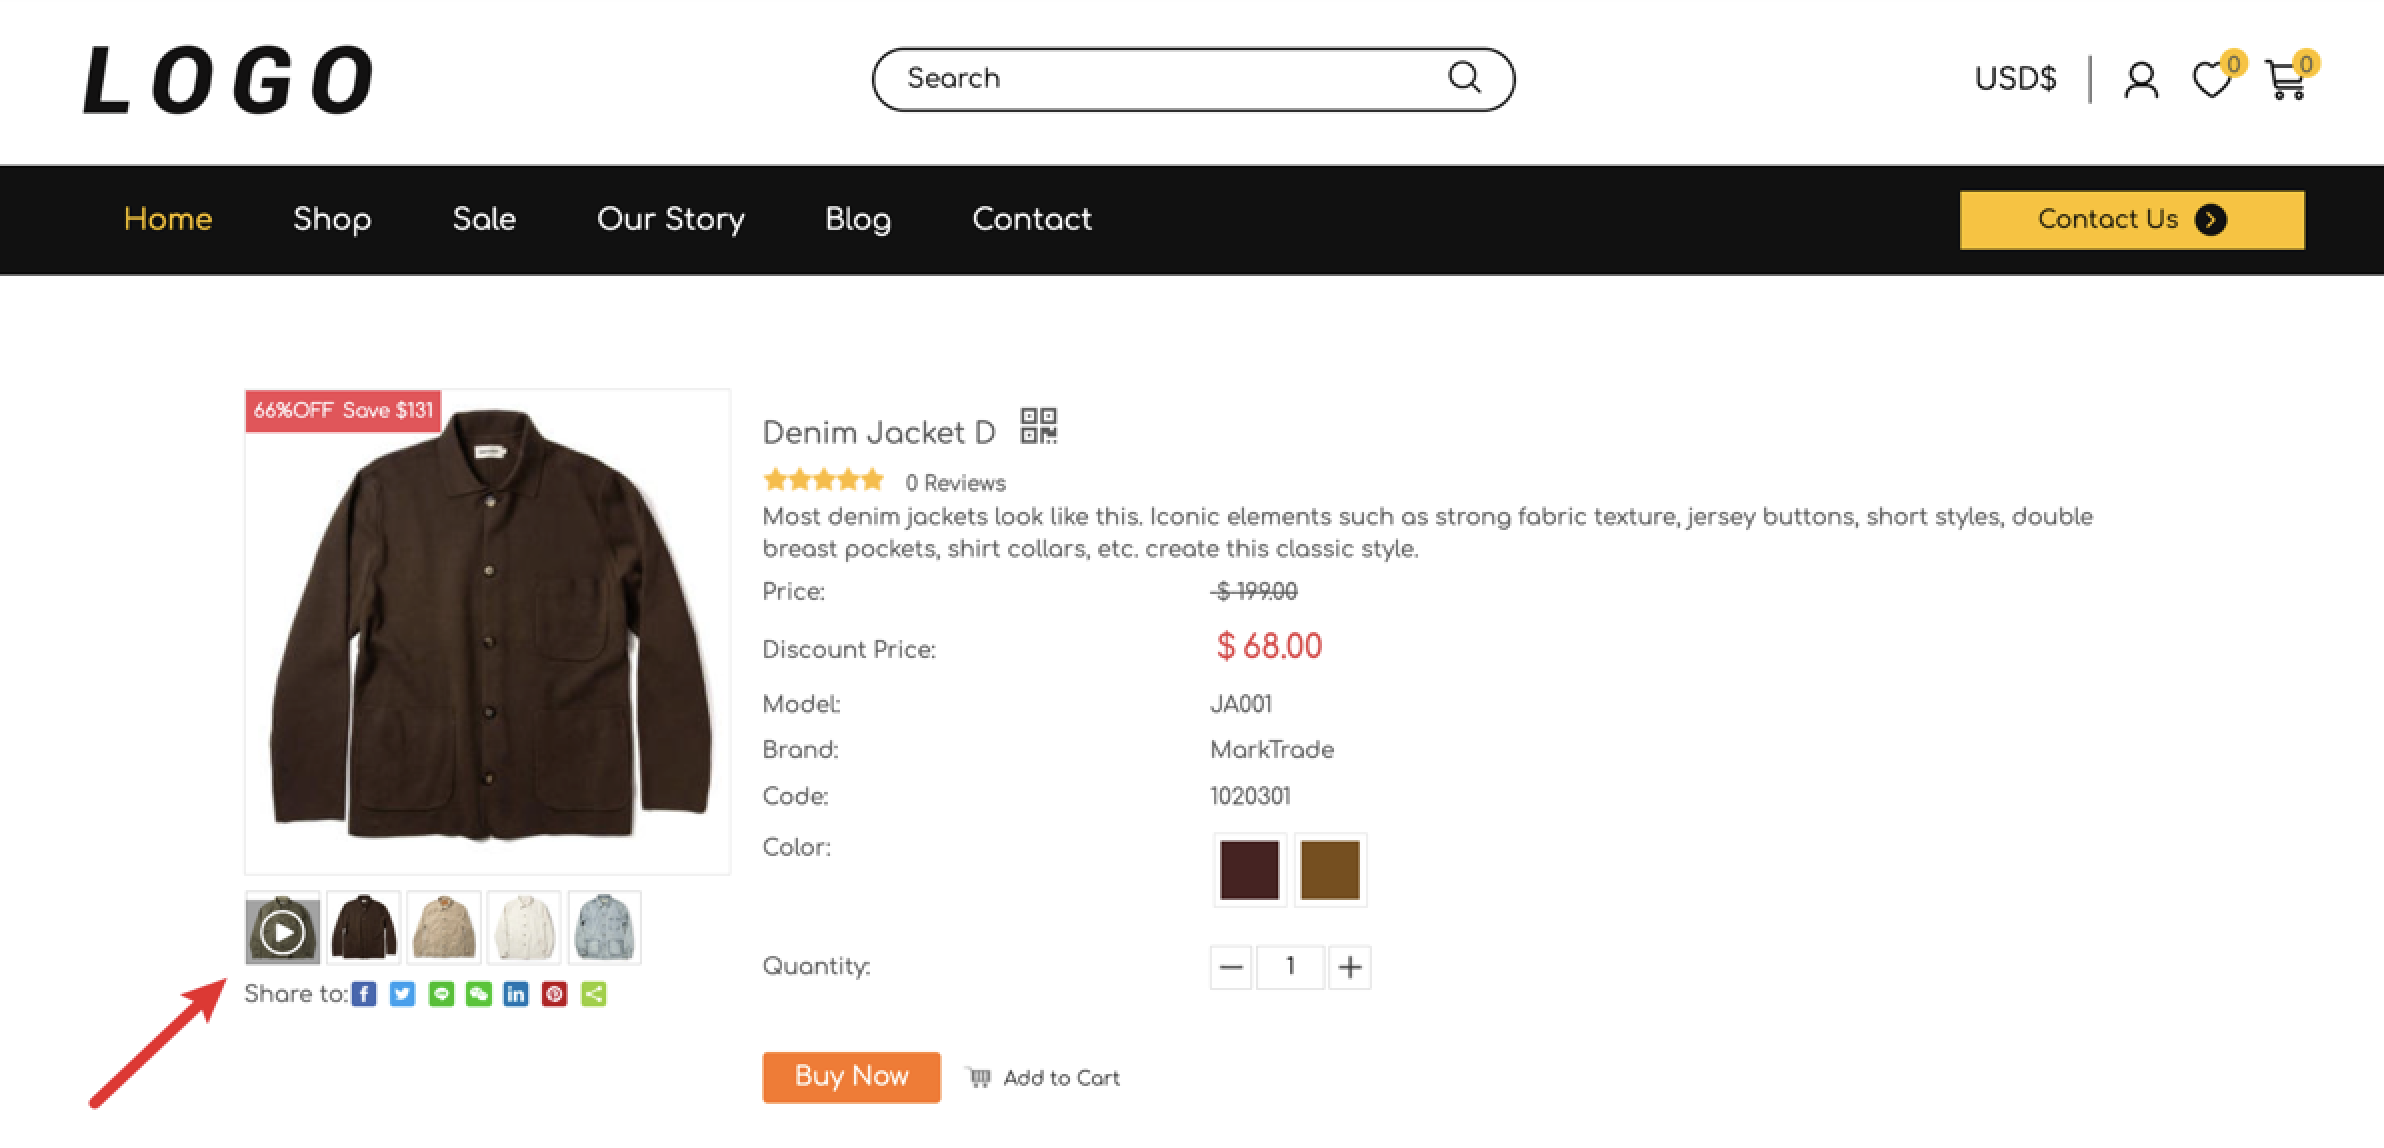The height and width of the screenshot is (1148, 2384).
Task: Share product on LinkedIn
Action: point(516,994)
